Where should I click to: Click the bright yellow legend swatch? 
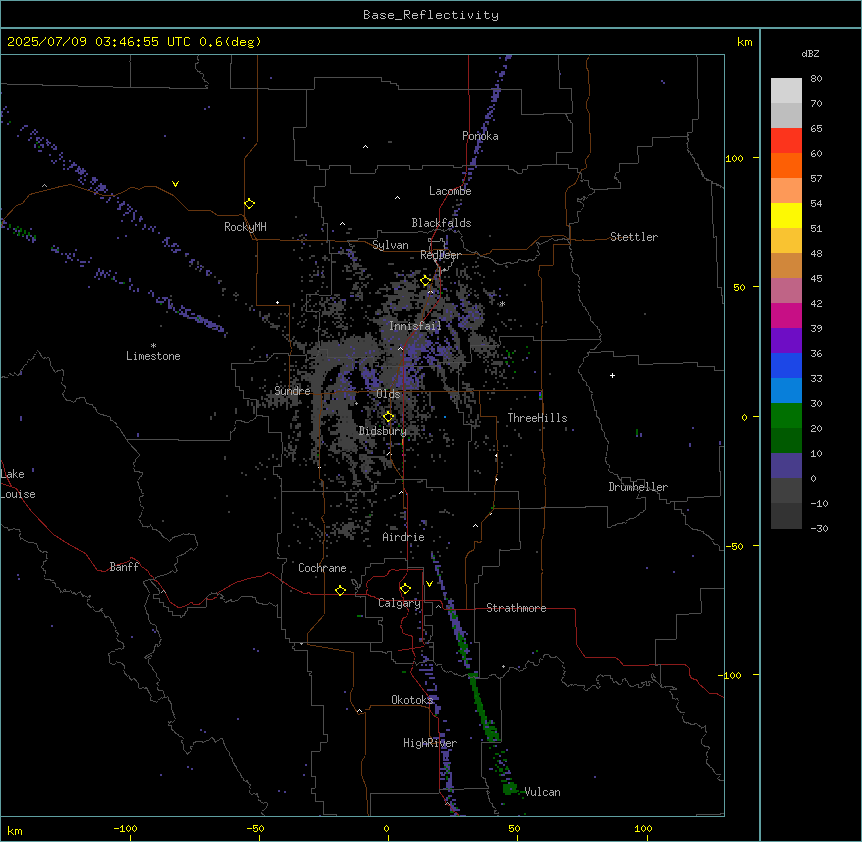tap(786, 215)
